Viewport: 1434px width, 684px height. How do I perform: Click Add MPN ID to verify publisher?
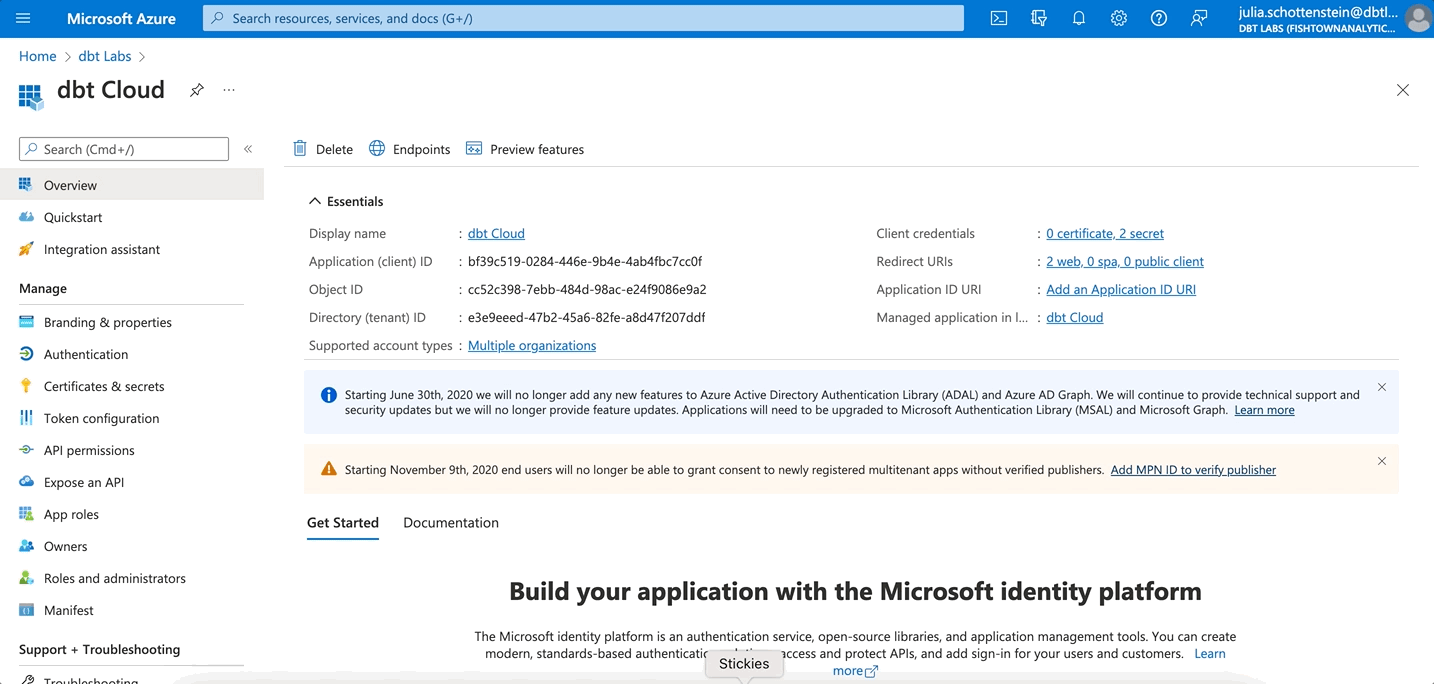click(1193, 469)
